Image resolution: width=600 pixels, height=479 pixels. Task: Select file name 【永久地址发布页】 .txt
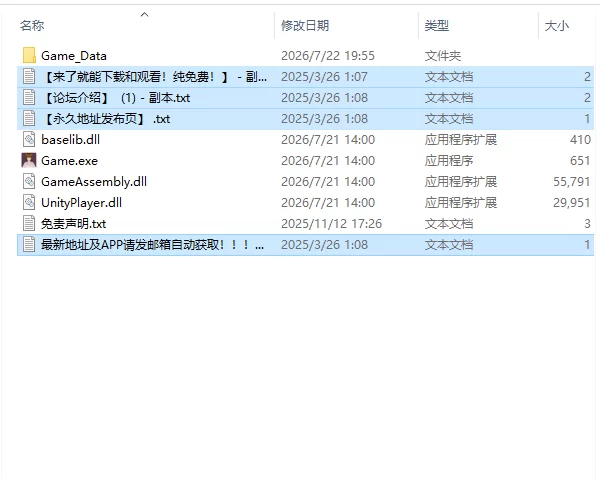click(106, 119)
